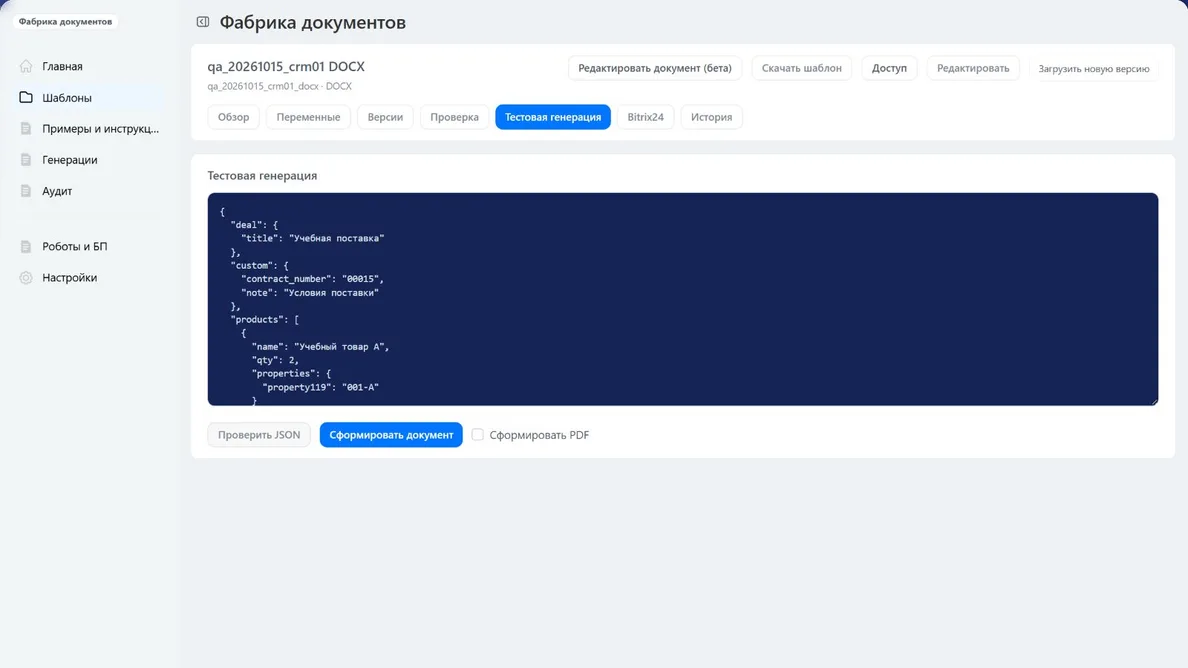Screen dimensions: 1188x668
Task: Click the Проверить JSON button
Action: [x=258, y=435]
